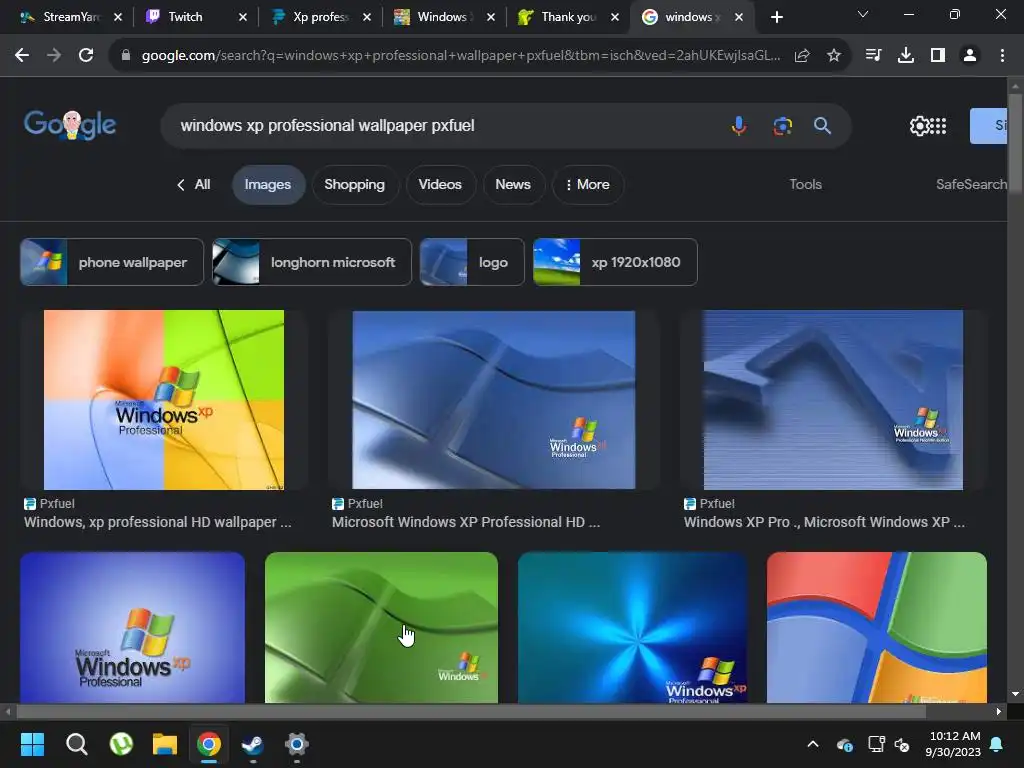Screen dimensions: 1024x768
Task: Open the blue starburst Windows XP thumbnail
Action: tap(632, 628)
